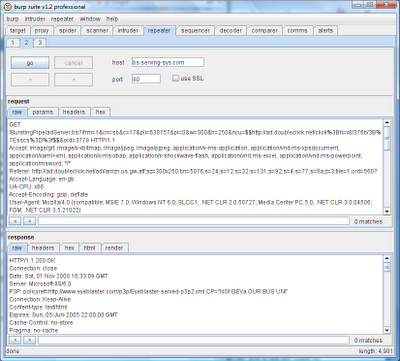
Task: Click the response search text field
Action: coord(193,340)
